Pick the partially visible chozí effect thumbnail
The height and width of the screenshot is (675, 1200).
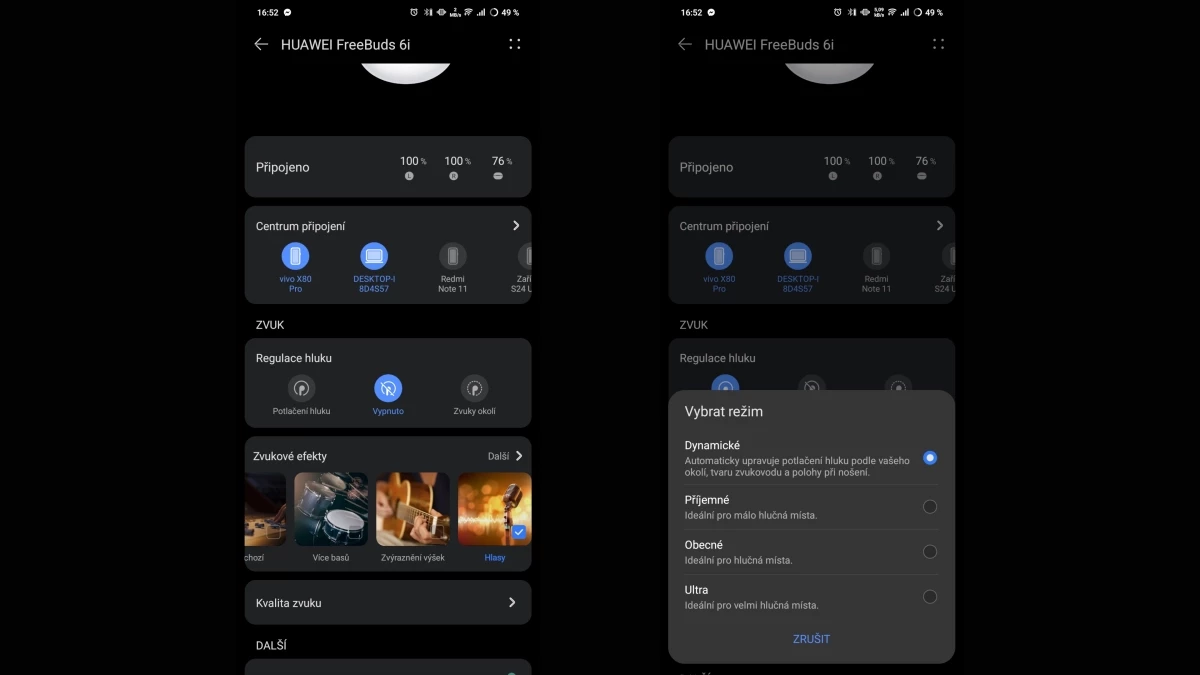click(265, 509)
